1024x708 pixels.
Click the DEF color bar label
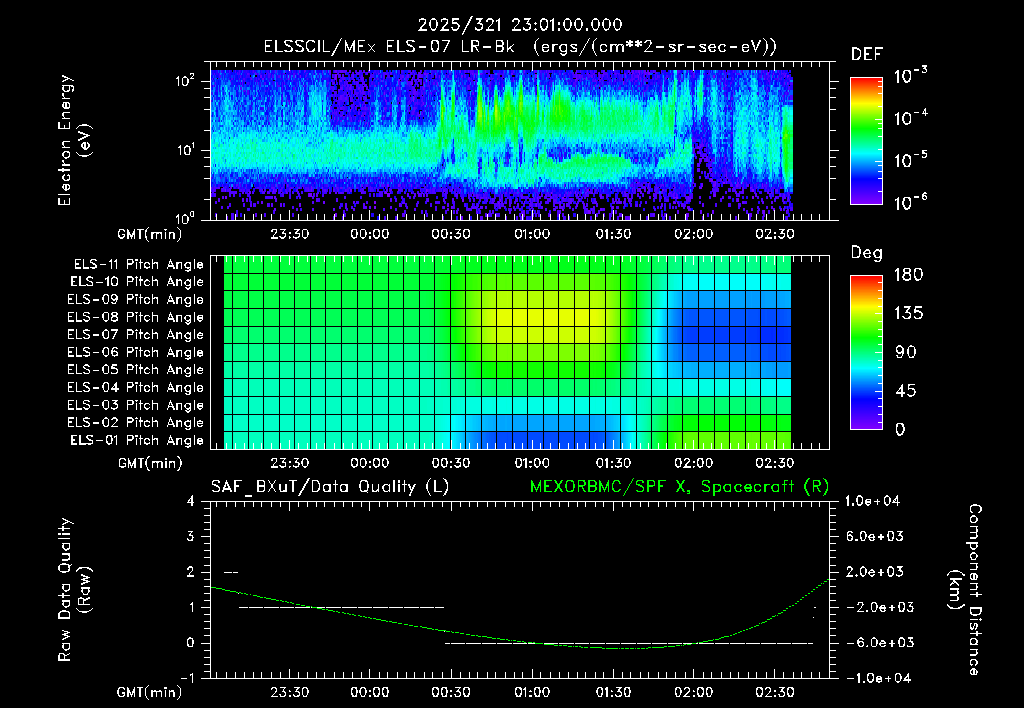(867, 55)
